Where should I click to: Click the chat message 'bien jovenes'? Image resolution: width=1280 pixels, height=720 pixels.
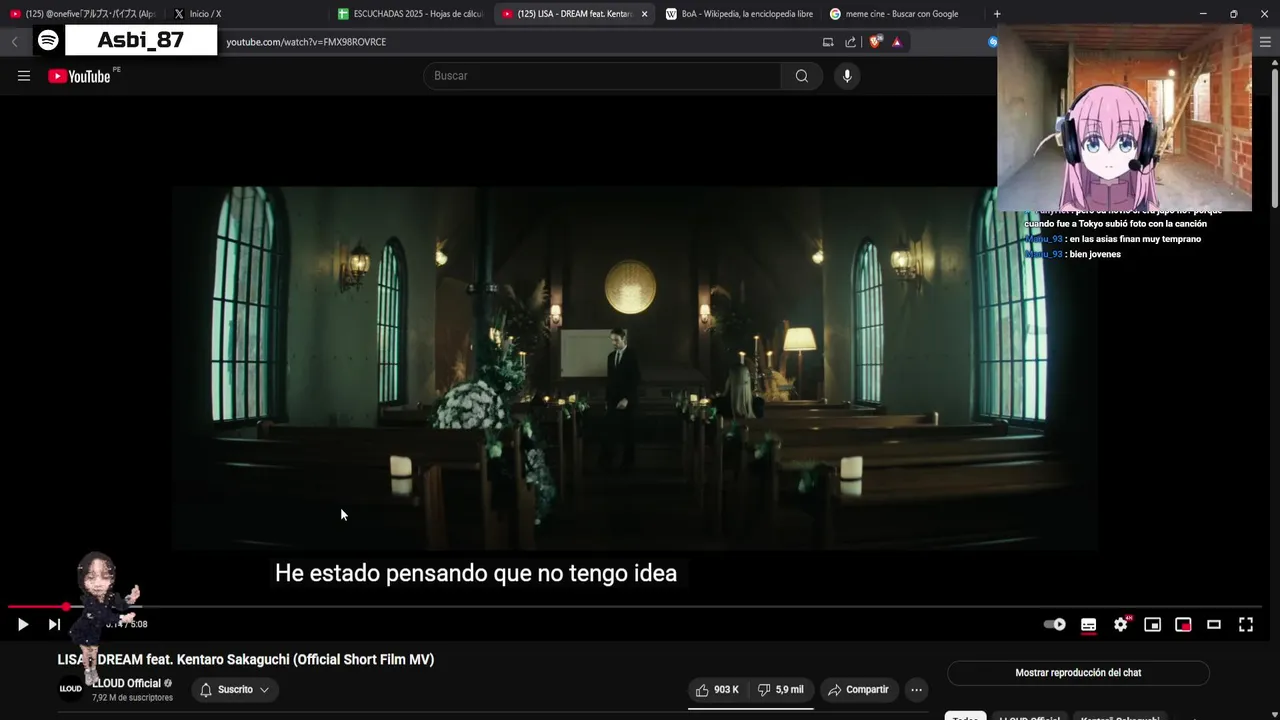[1094, 254]
